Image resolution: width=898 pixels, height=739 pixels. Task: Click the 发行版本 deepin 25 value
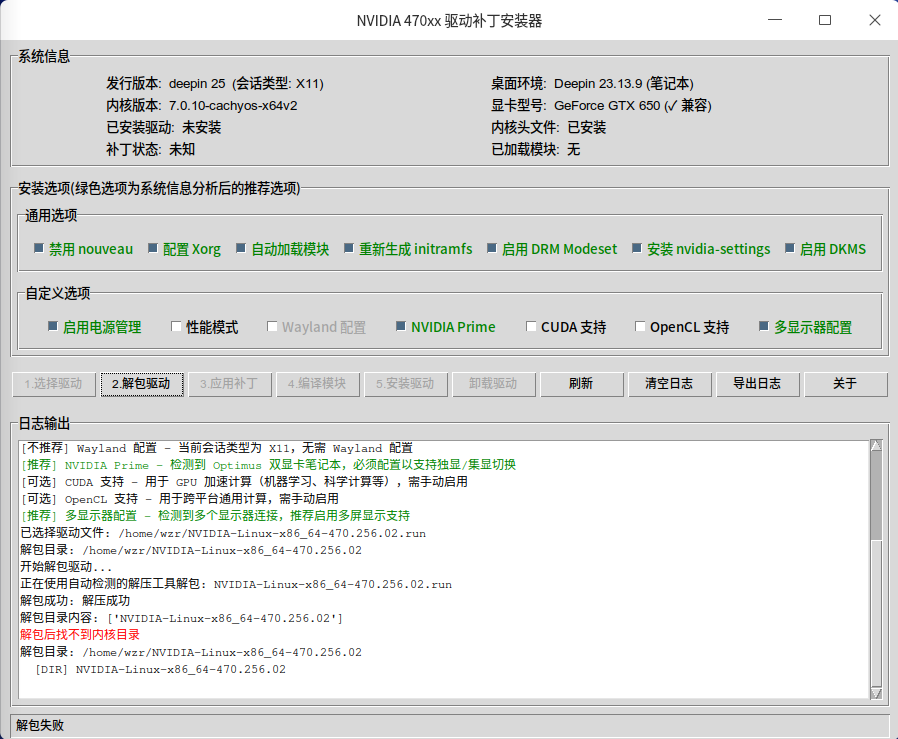coord(246,84)
